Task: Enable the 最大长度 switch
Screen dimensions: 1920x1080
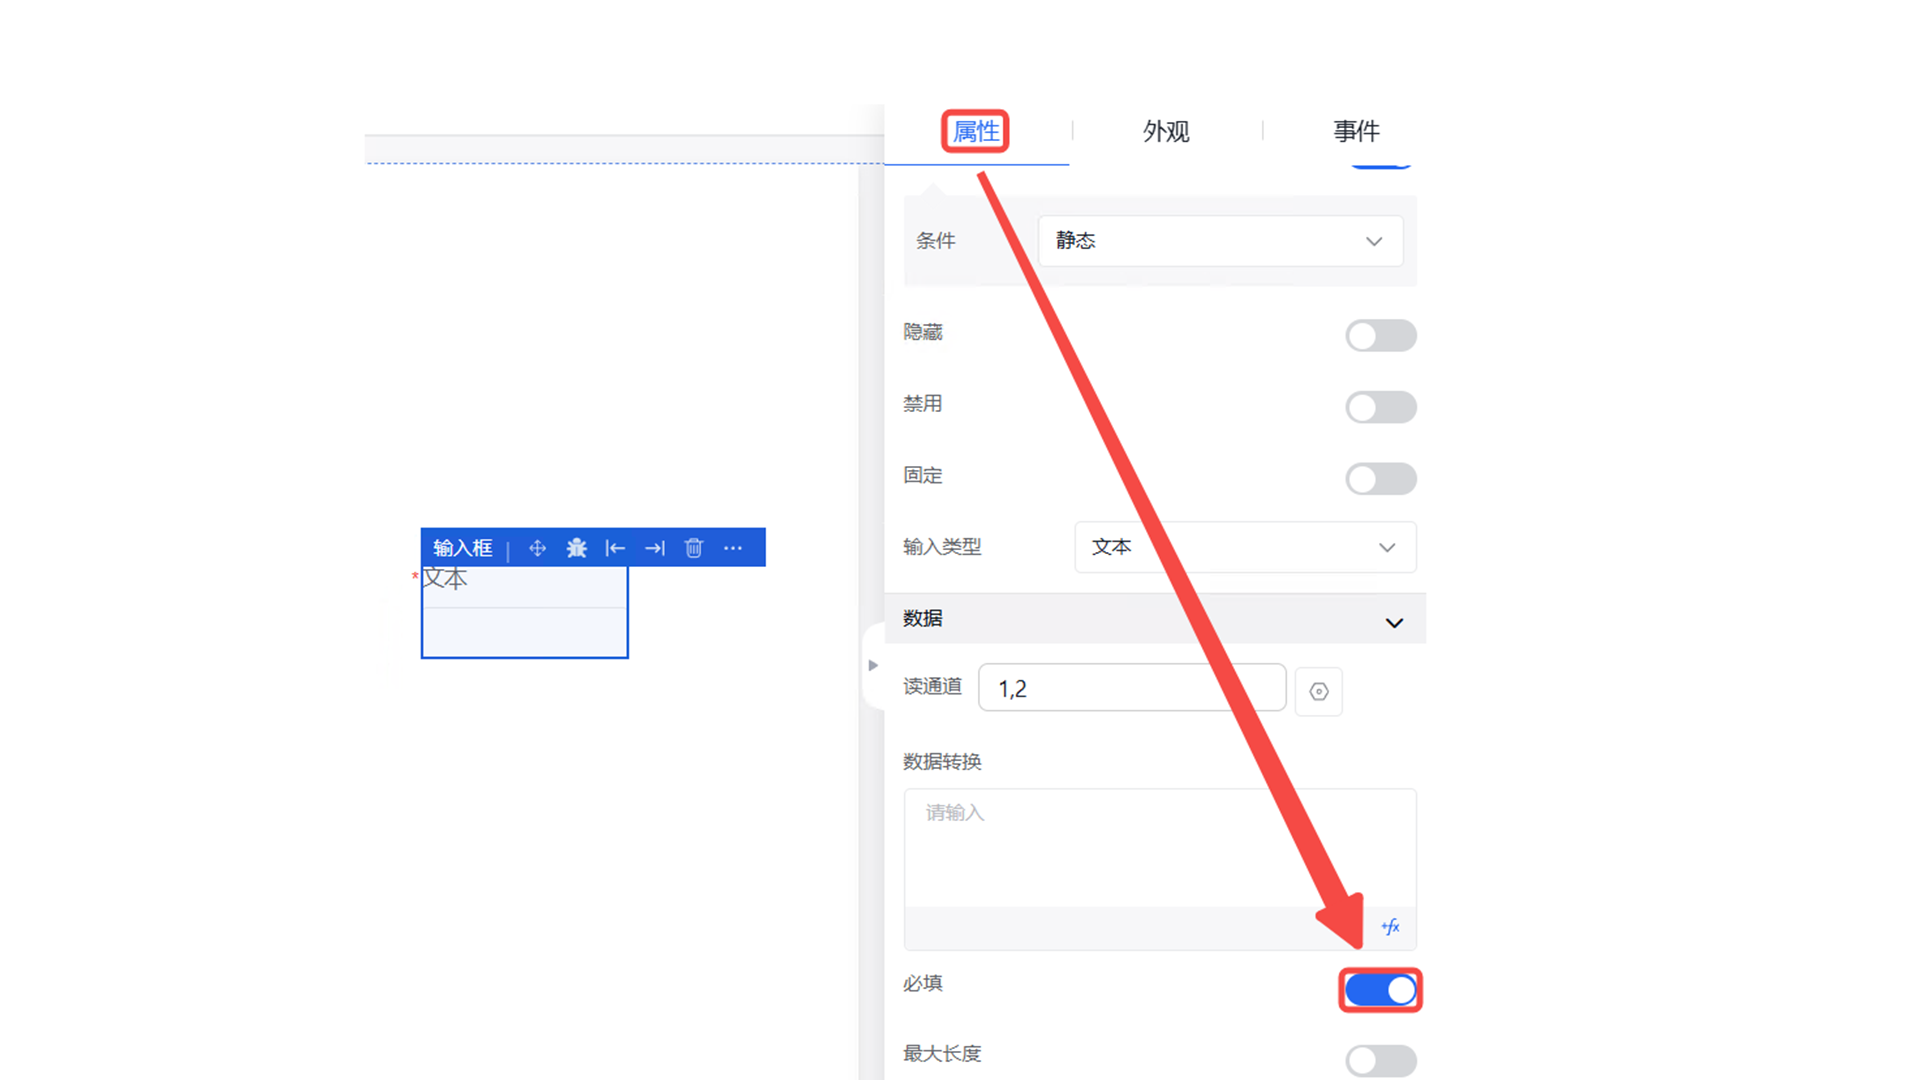Action: [x=1380, y=1060]
